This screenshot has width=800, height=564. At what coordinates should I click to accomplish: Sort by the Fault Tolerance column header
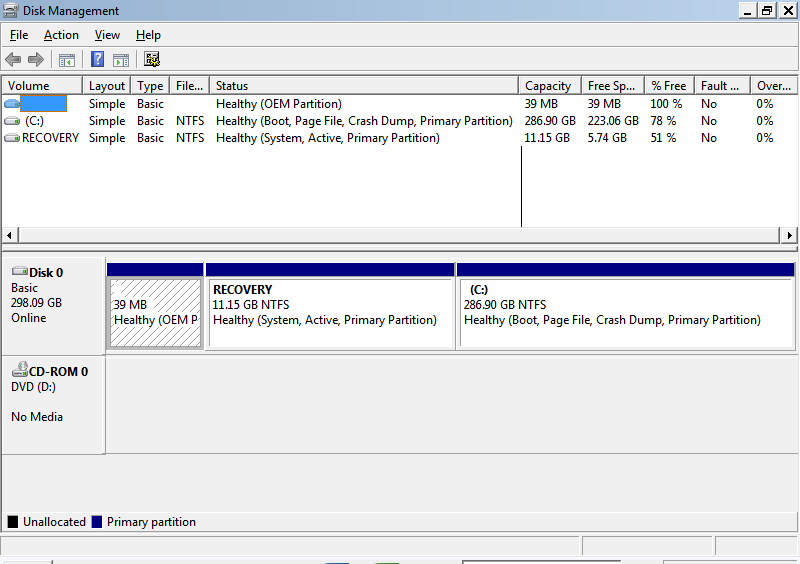[722, 86]
